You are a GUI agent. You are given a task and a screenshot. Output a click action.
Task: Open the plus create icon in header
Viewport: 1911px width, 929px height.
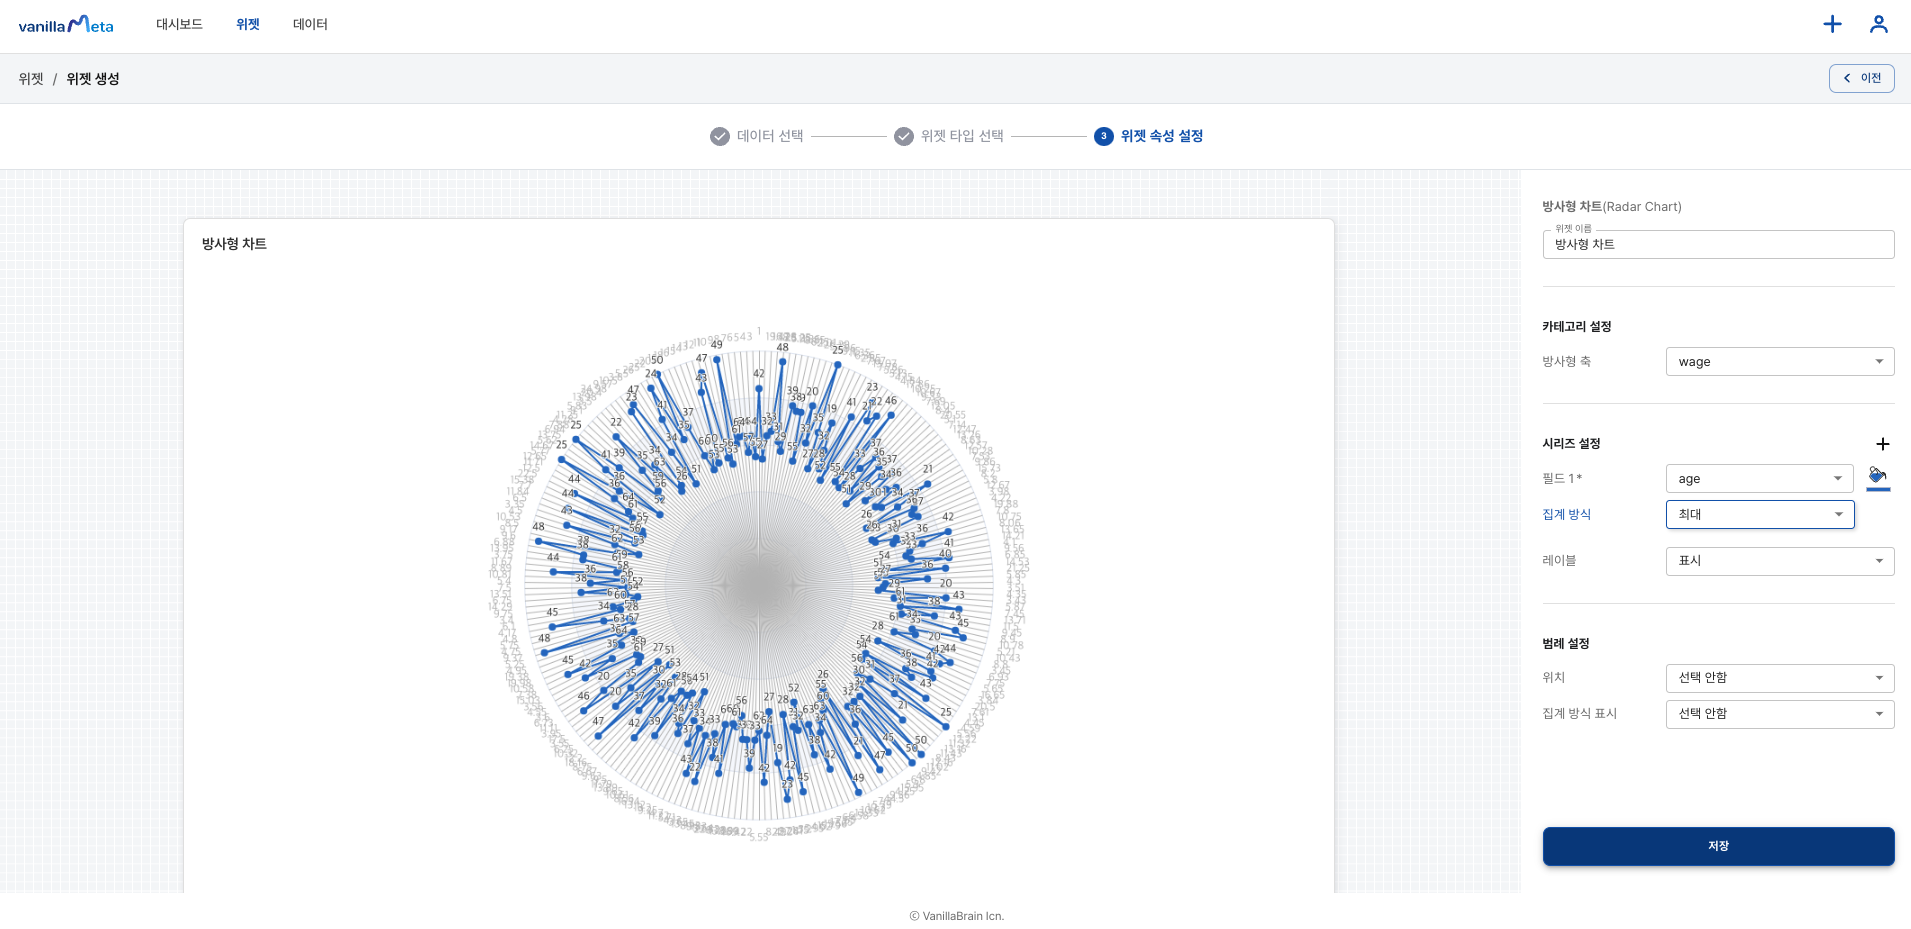[1832, 24]
